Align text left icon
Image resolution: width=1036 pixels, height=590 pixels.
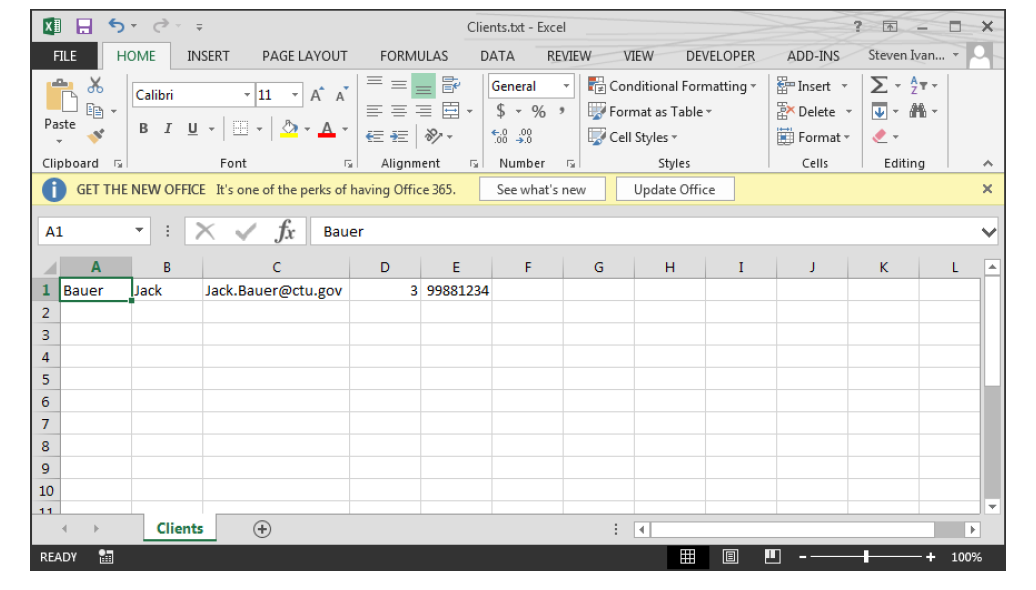[x=375, y=111]
